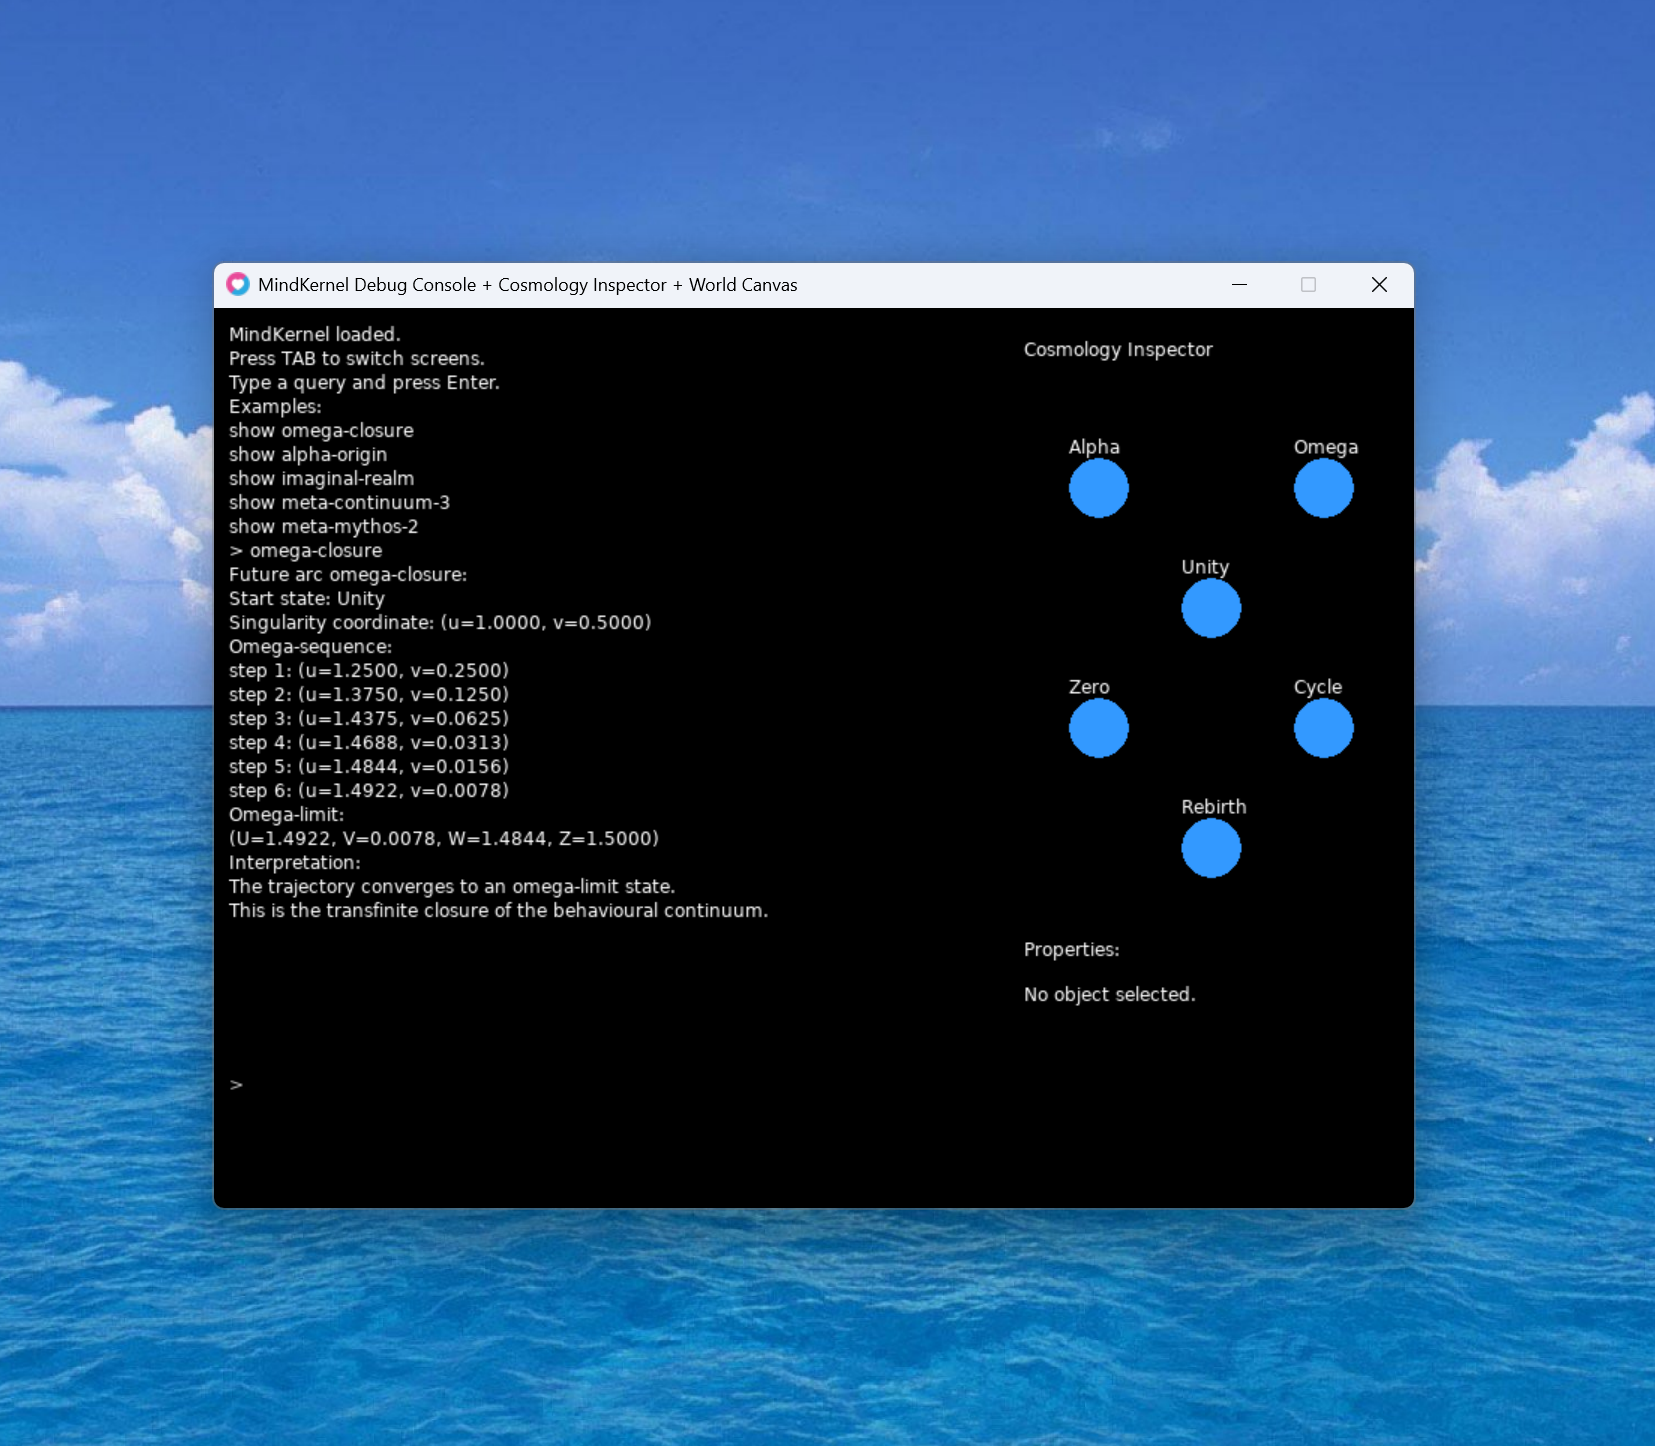
Task: Click the Singularity coordinate line
Action: coord(440,623)
